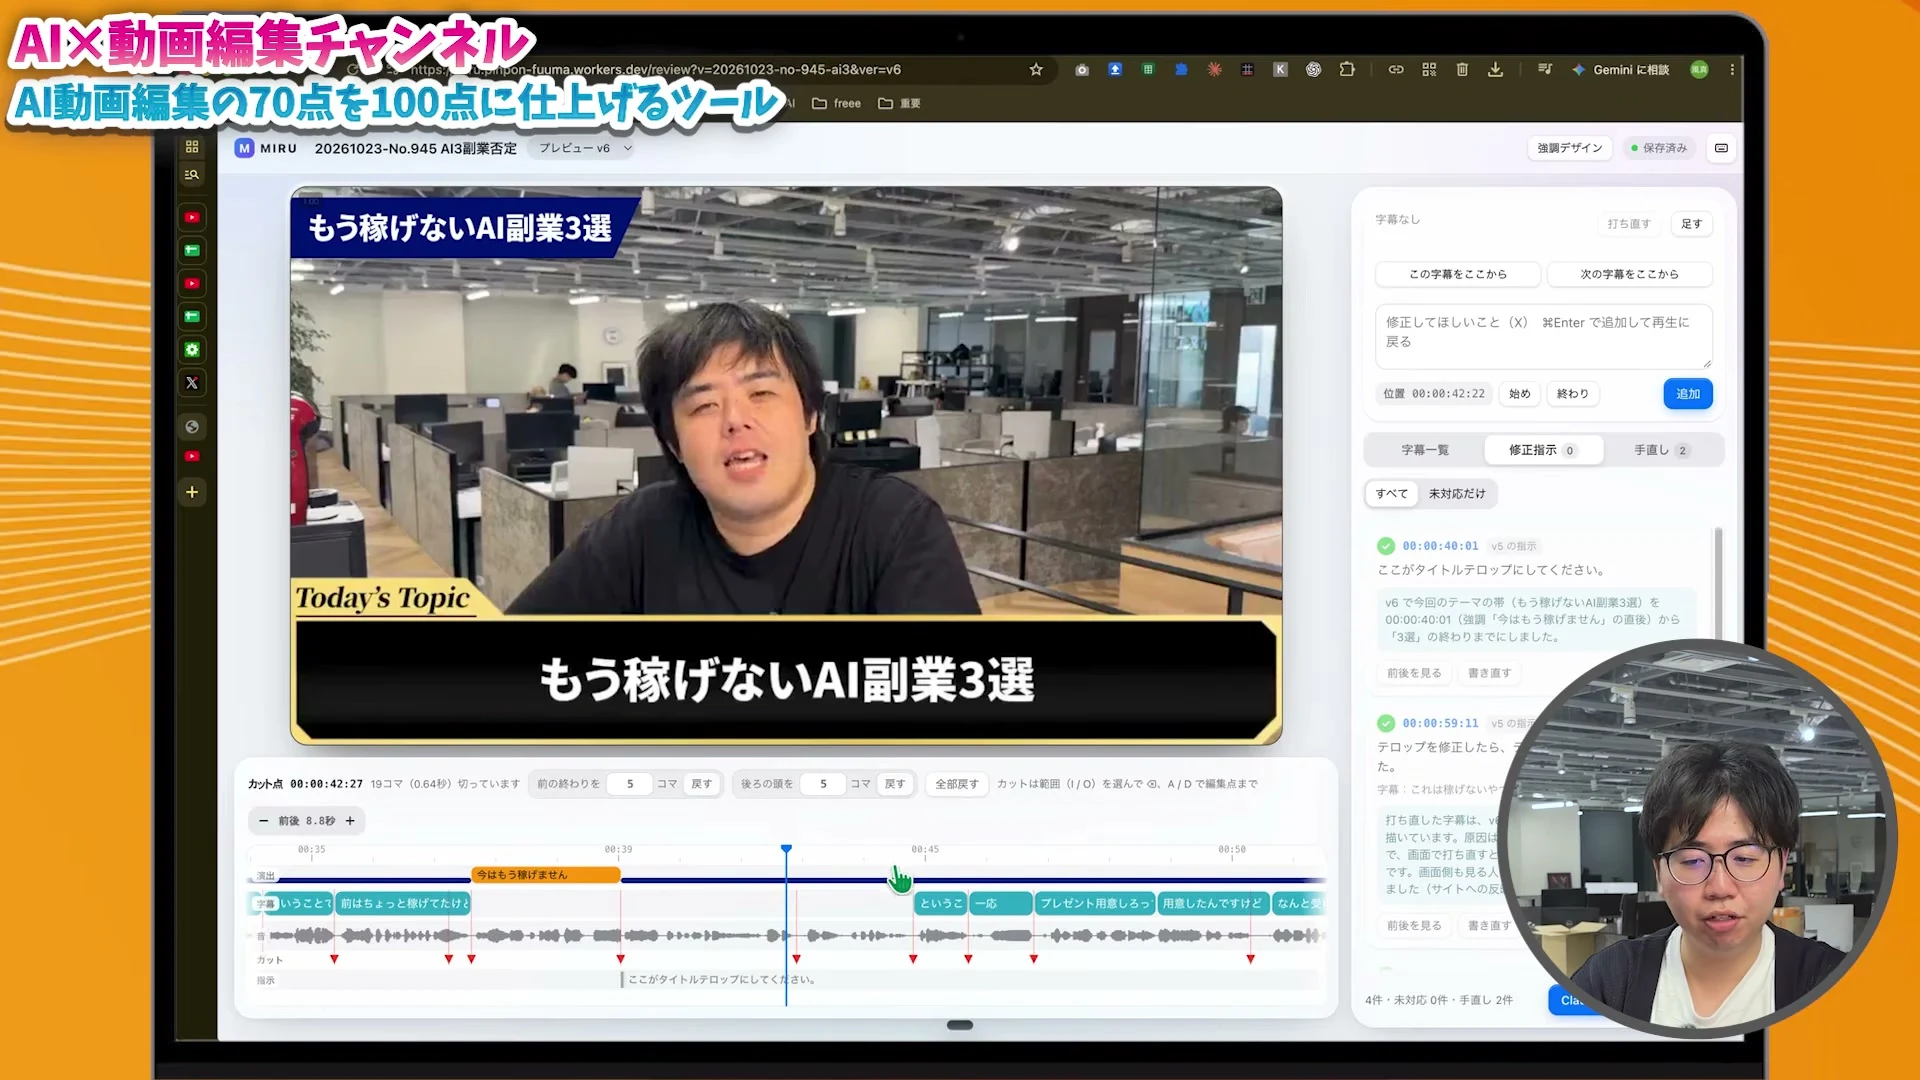
Task: Click the 全部戻す button
Action: (957, 784)
